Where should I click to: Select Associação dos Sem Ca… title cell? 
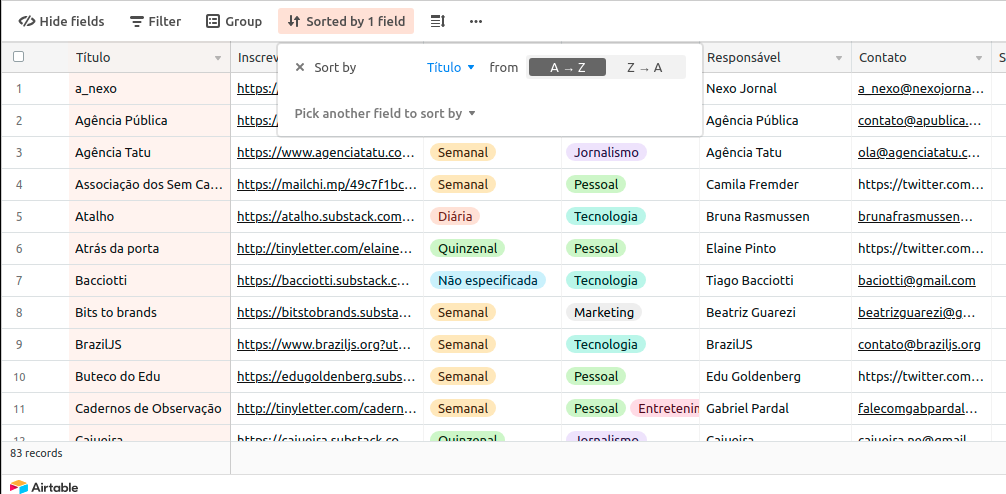pyautogui.click(x=149, y=185)
